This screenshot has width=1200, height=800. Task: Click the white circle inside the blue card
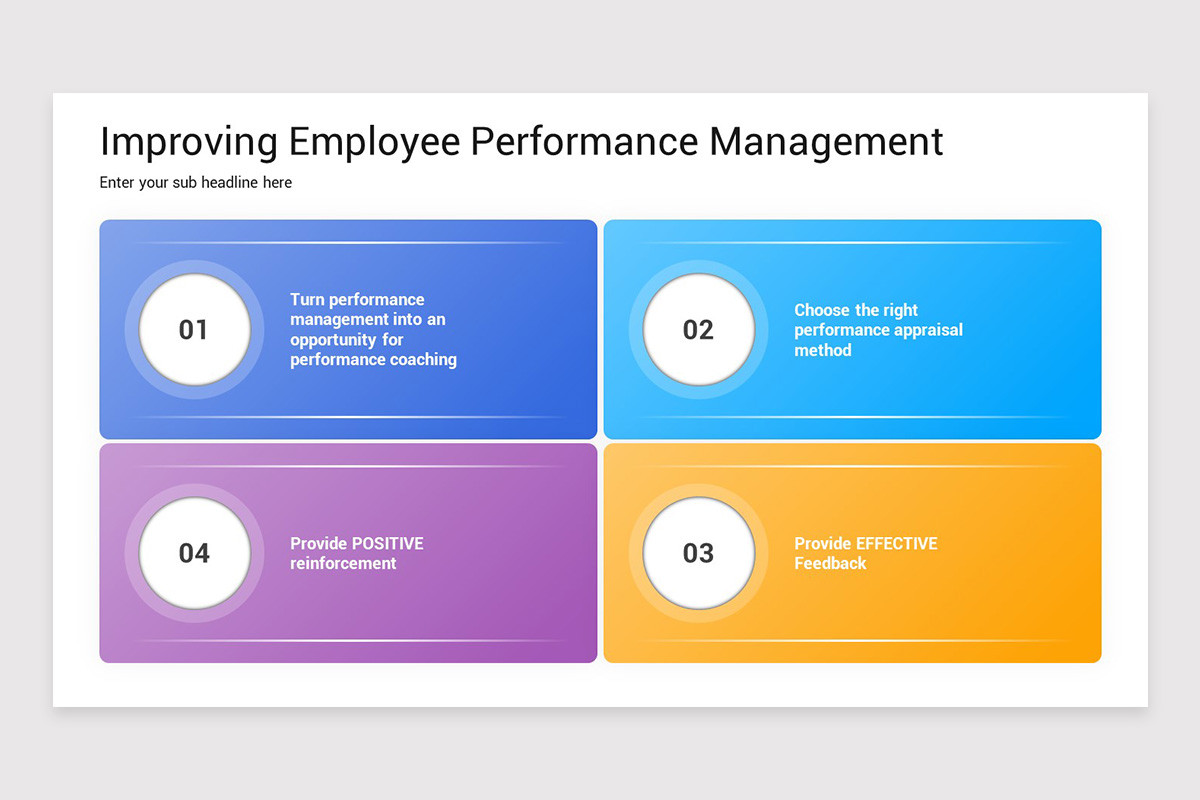(196, 330)
